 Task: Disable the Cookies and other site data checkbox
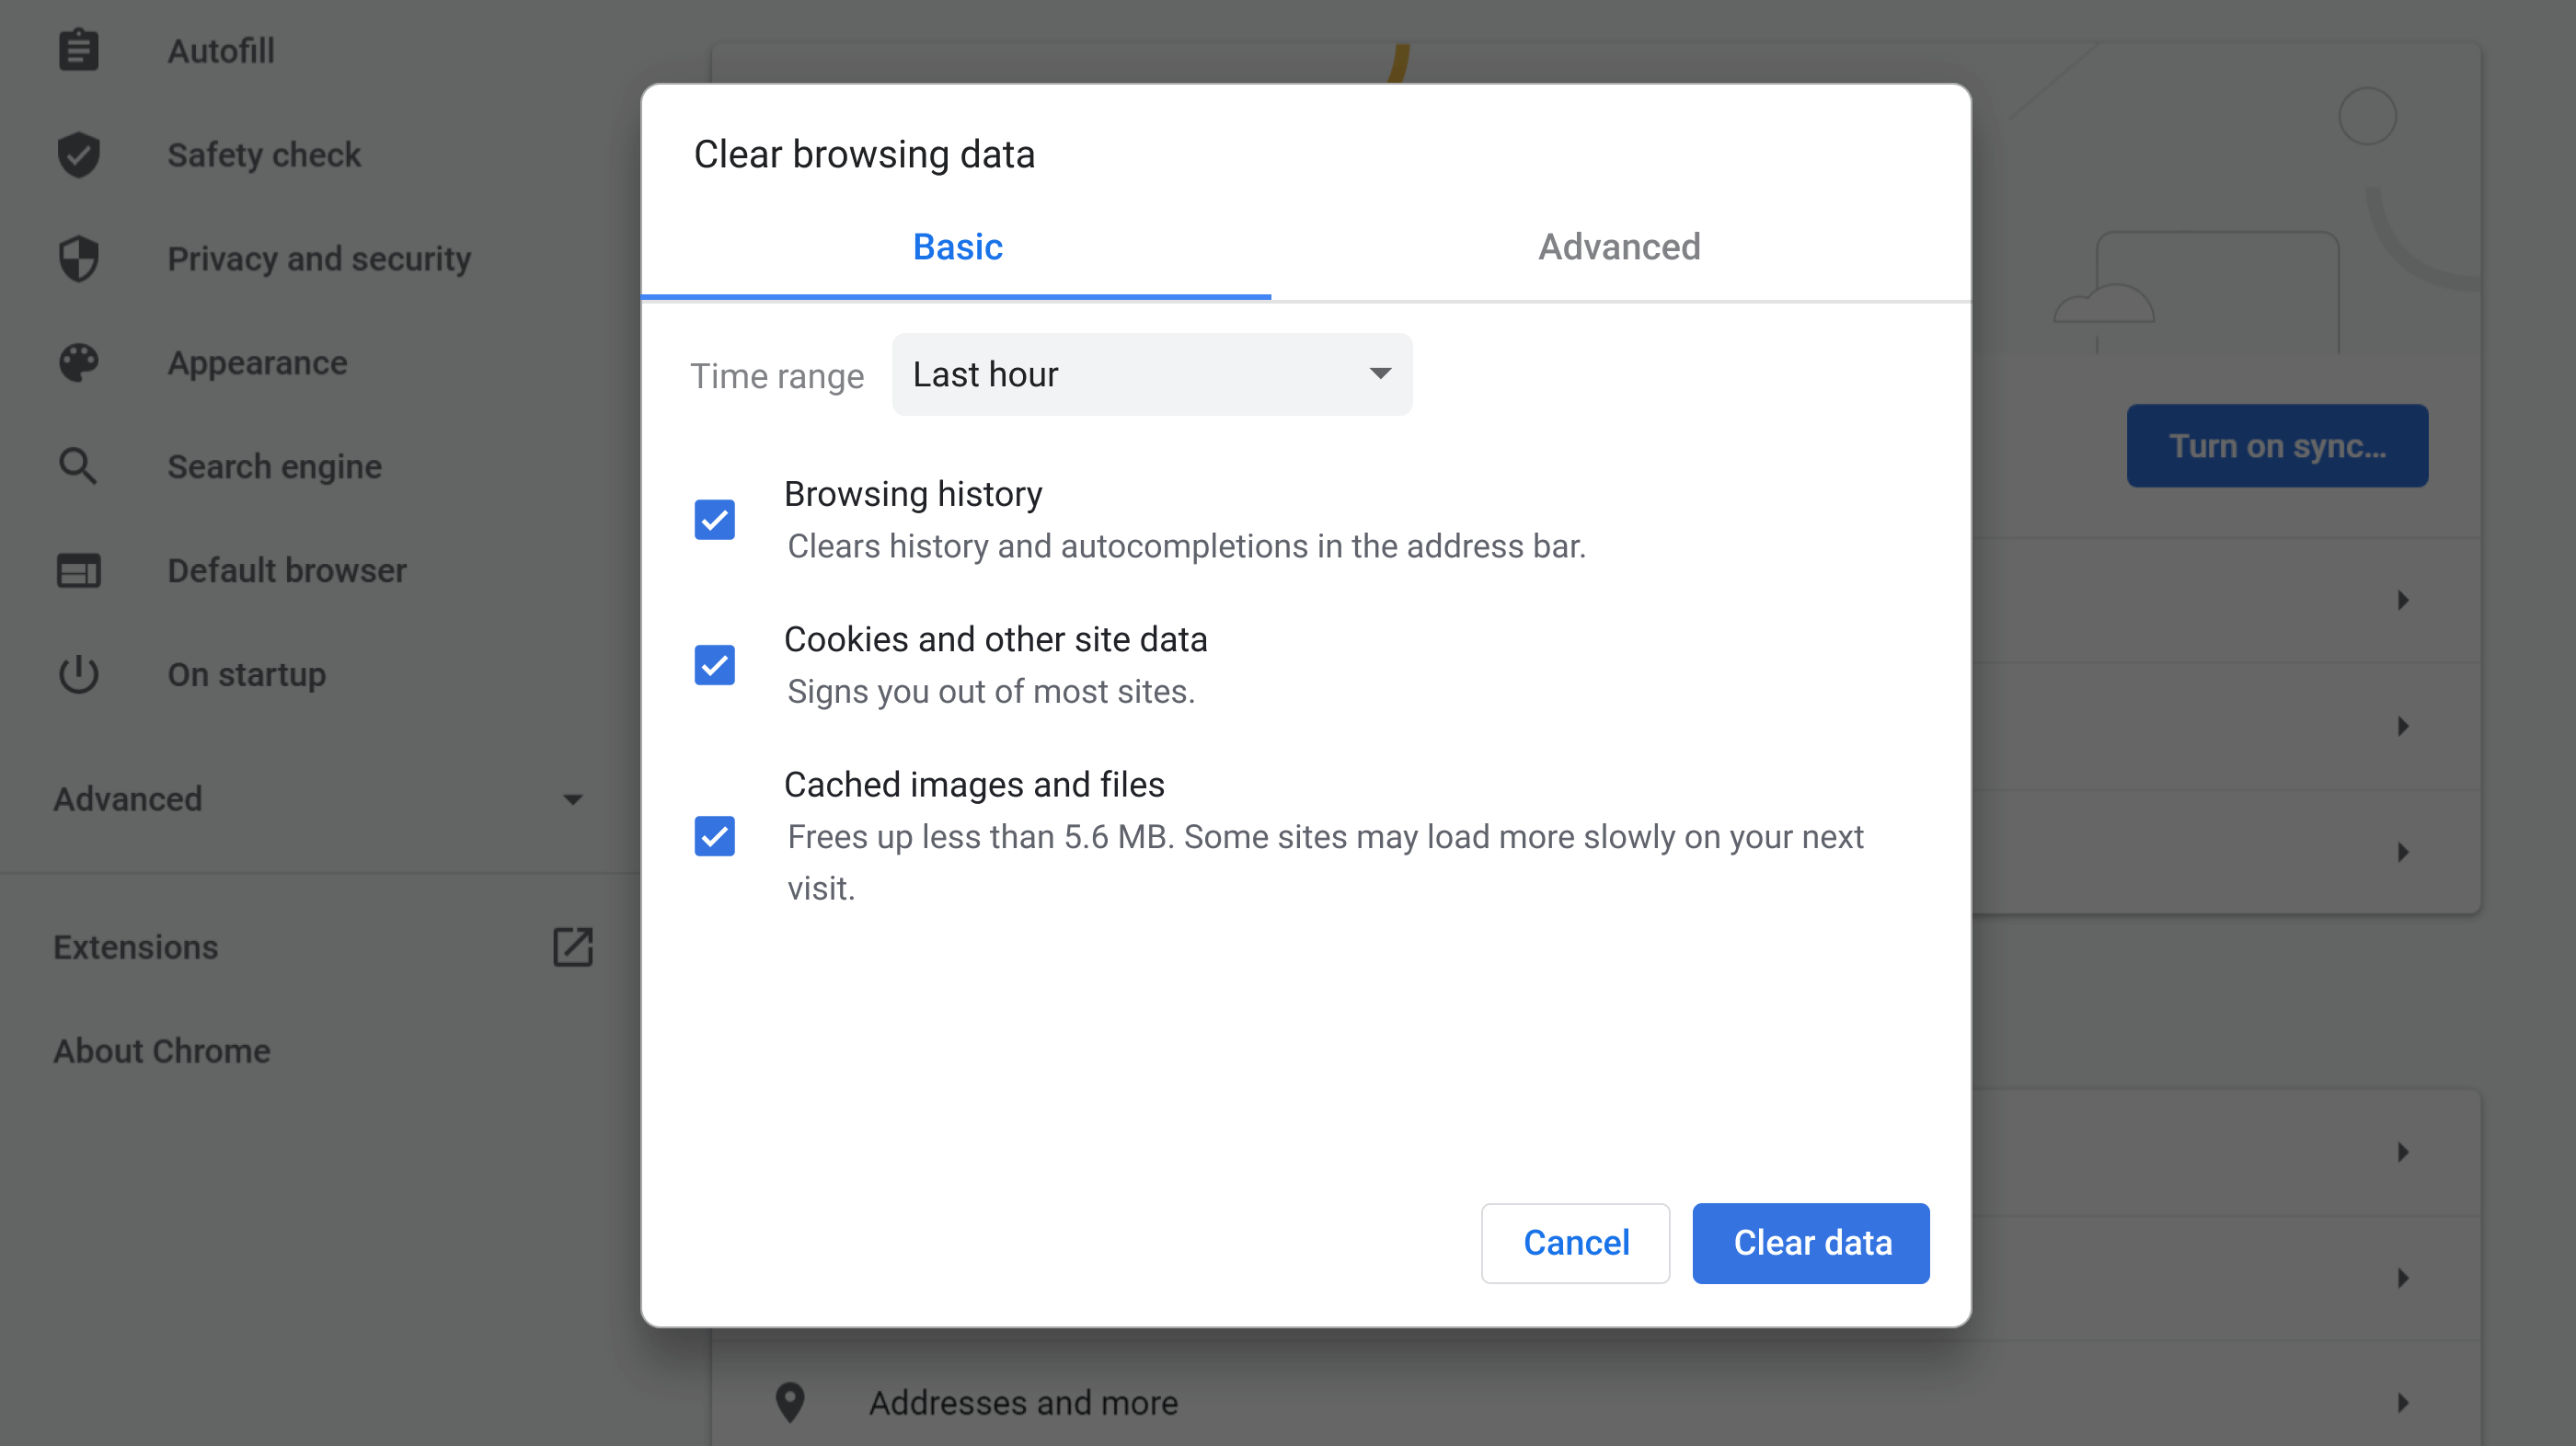pos(715,664)
